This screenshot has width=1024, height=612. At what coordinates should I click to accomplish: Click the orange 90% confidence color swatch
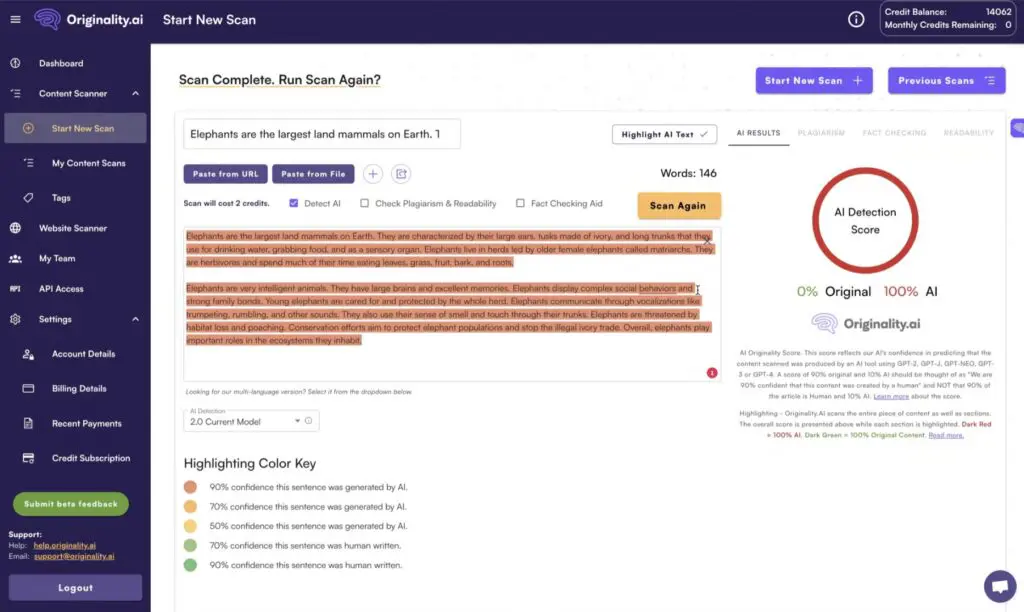click(190, 487)
